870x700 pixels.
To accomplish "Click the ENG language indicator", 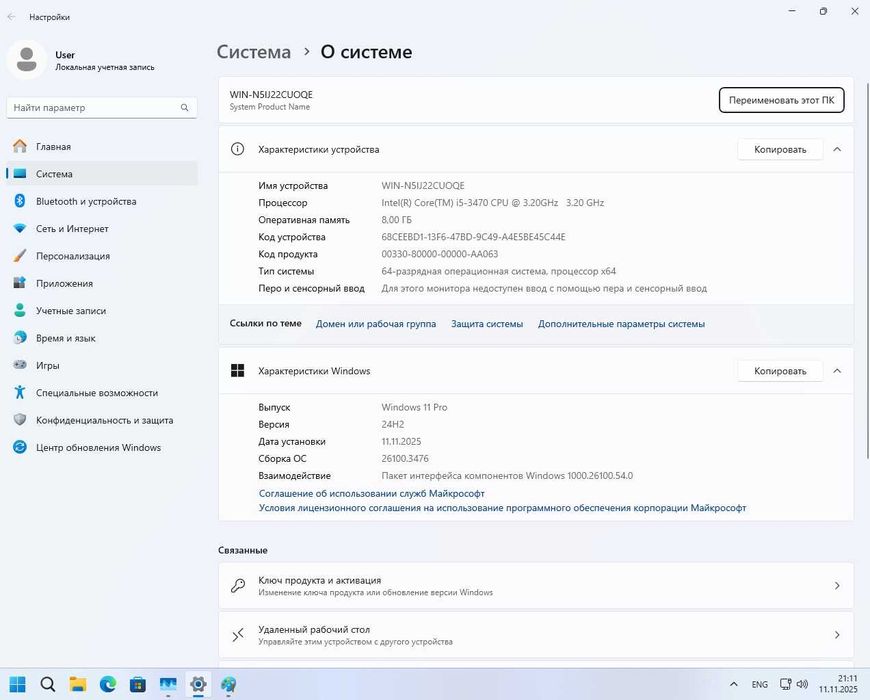I will pyautogui.click(x=760, y=684).
